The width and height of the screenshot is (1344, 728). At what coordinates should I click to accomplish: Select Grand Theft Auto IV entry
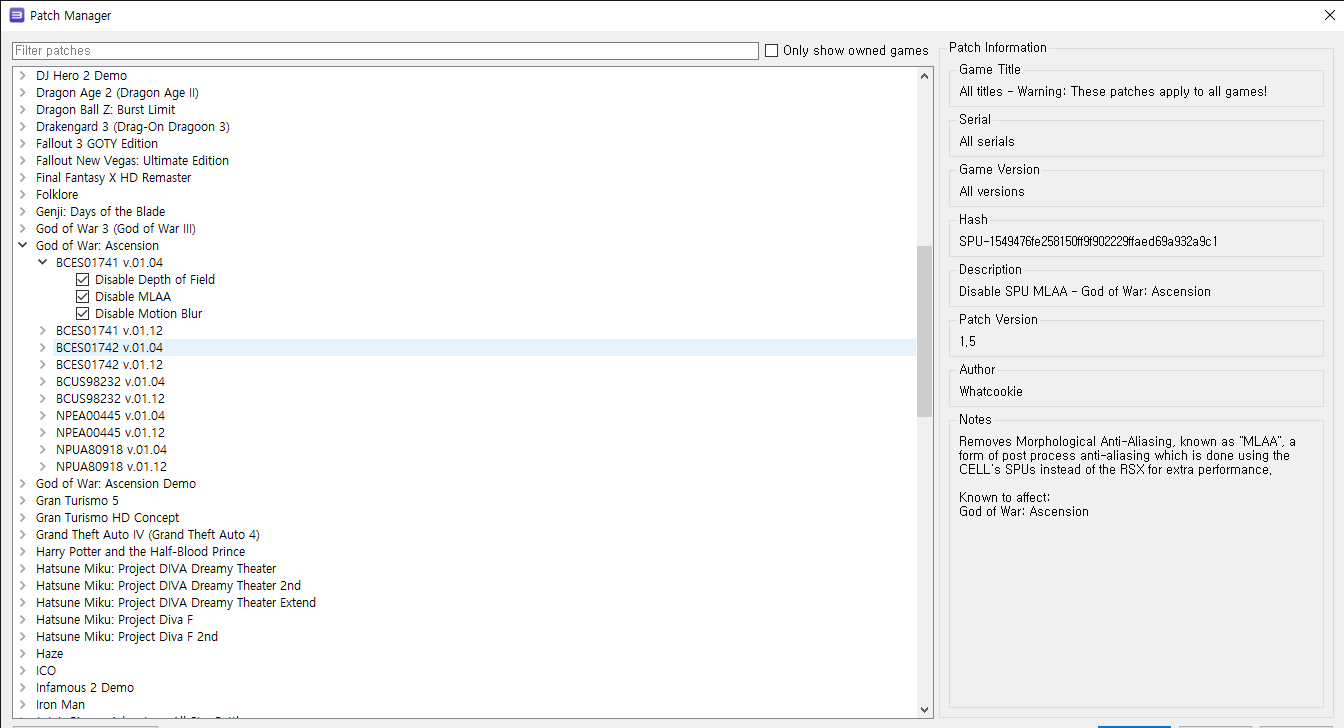pos(148,535)
